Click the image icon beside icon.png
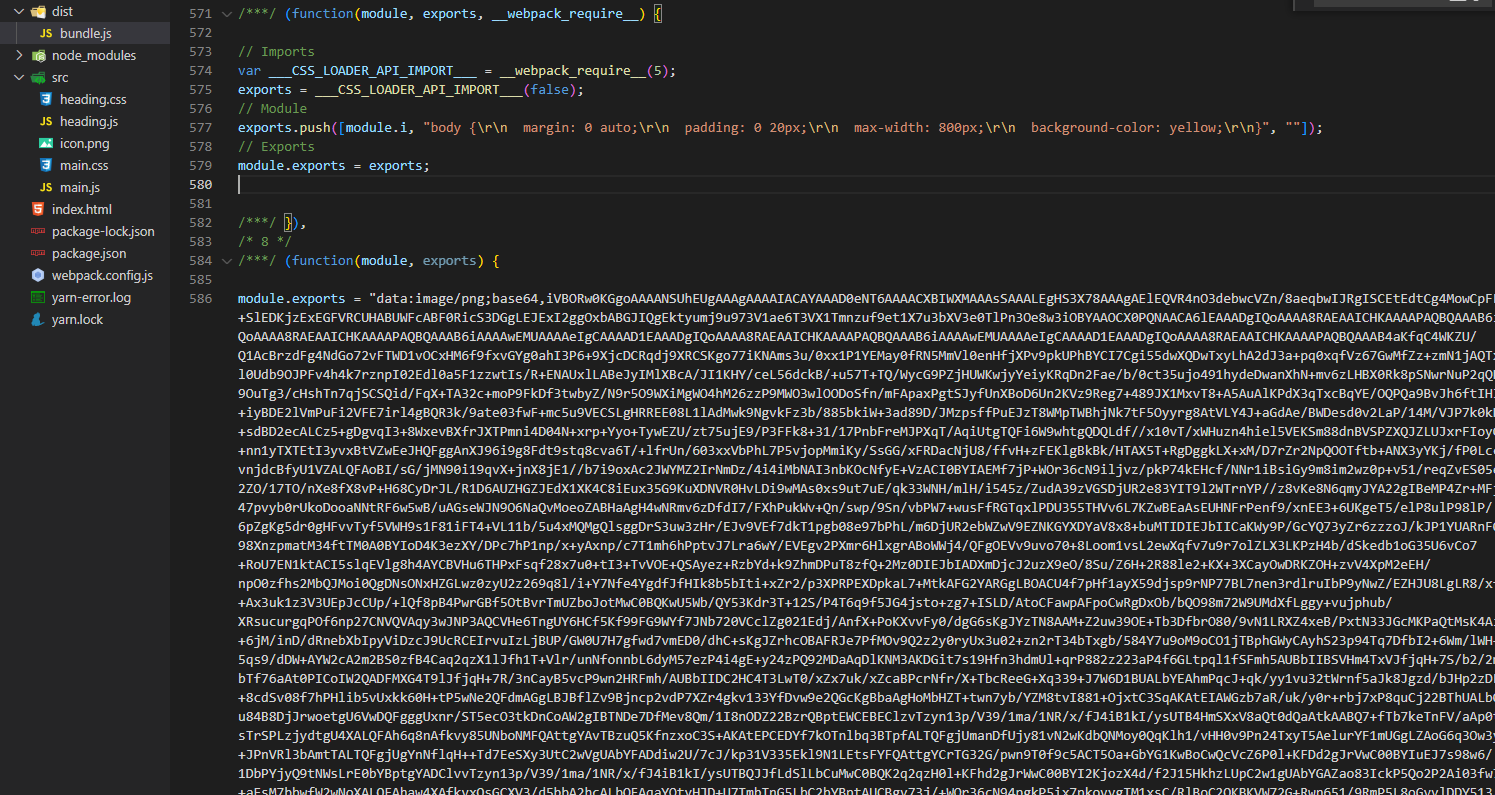This screenshot has height=795, width=1495. (x=46, y=143)
